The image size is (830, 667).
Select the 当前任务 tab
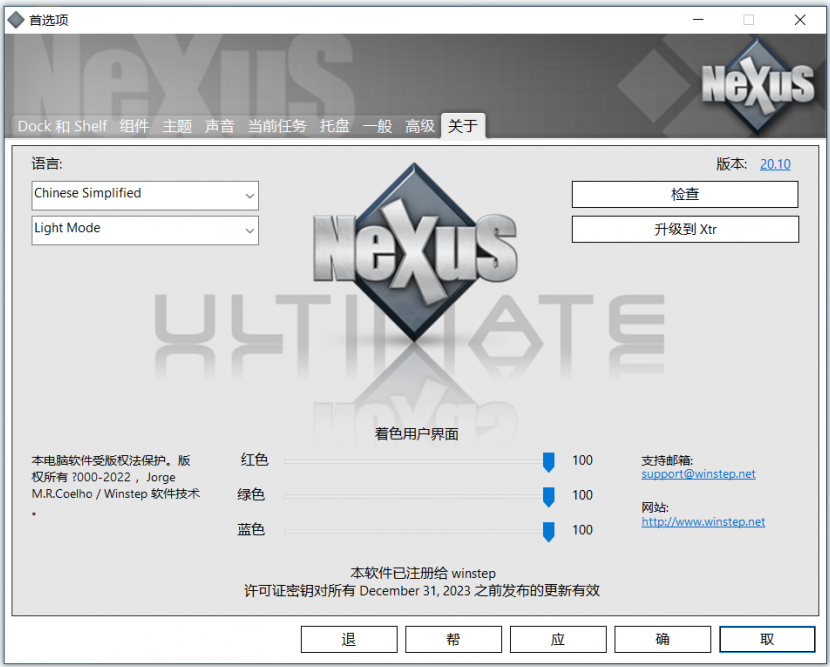point(277,126)
